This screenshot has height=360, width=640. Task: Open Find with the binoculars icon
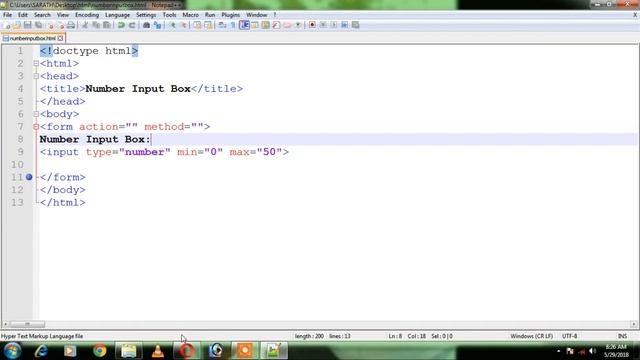[x=146, y=25]
